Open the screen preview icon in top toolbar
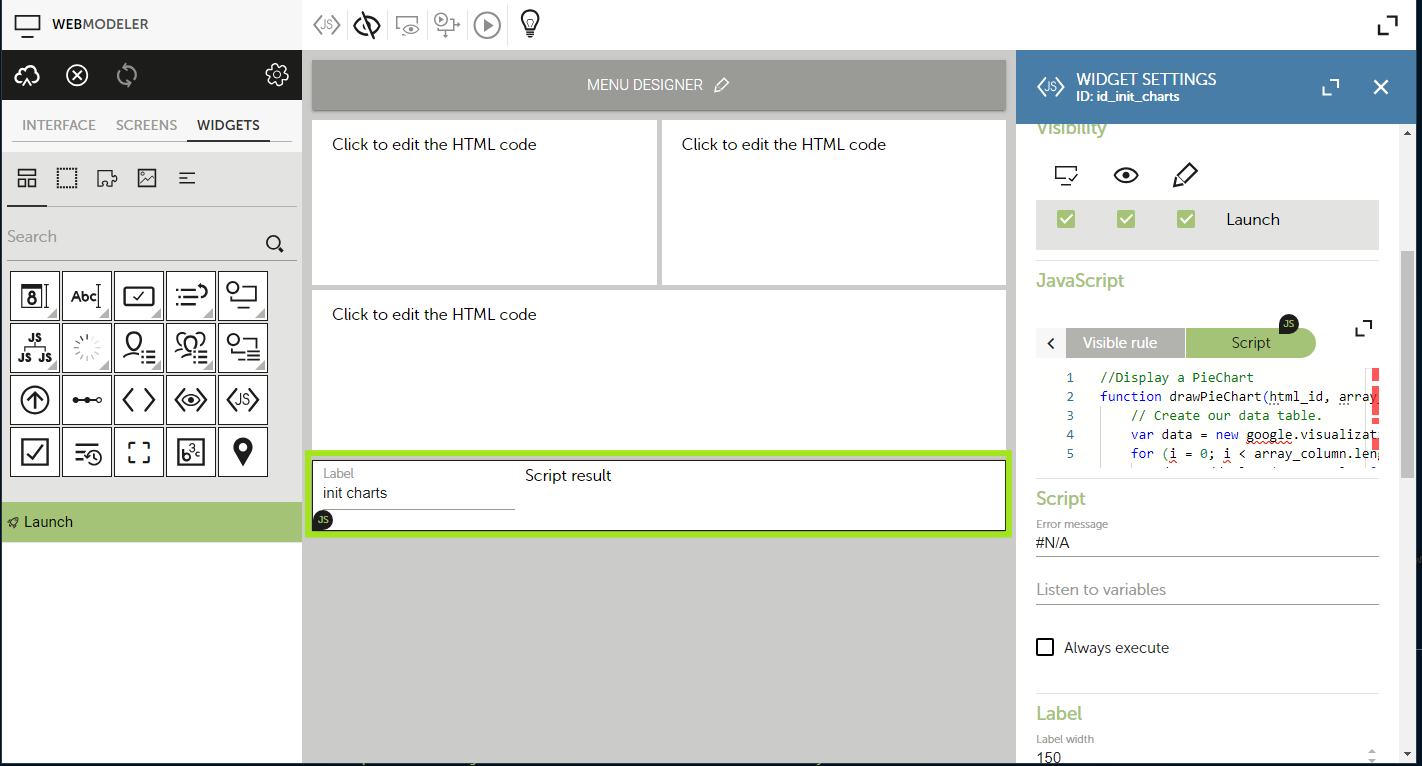Screen dimensions: 1422x766 pyautogui.click(x=407, y=25)
